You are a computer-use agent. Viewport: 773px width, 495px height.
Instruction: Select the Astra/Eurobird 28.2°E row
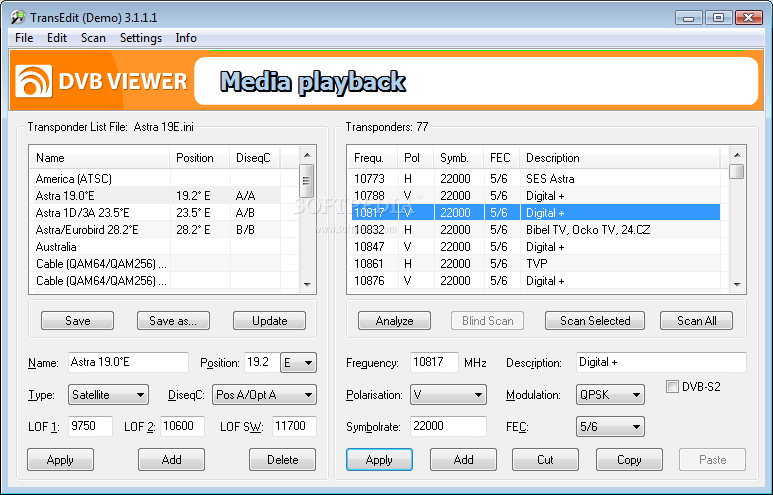(165, 230)
